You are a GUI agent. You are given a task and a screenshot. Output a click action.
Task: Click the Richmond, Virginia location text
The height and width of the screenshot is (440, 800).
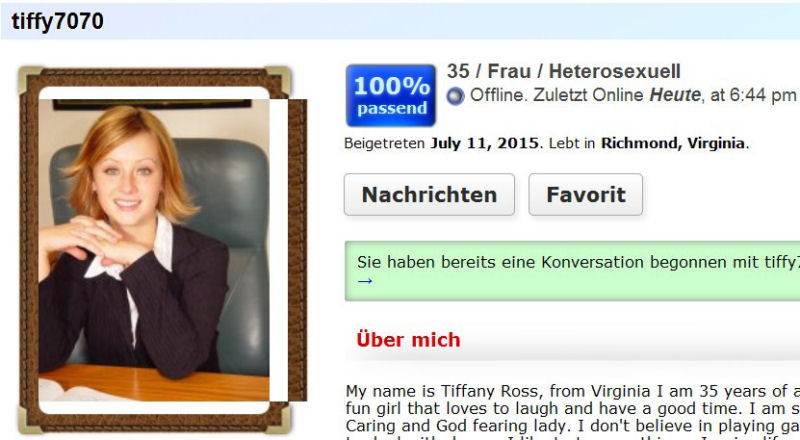(x=673, y=143)
